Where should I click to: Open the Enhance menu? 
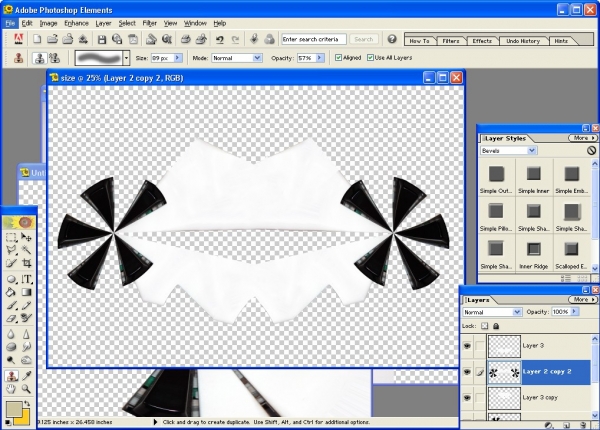76,23
